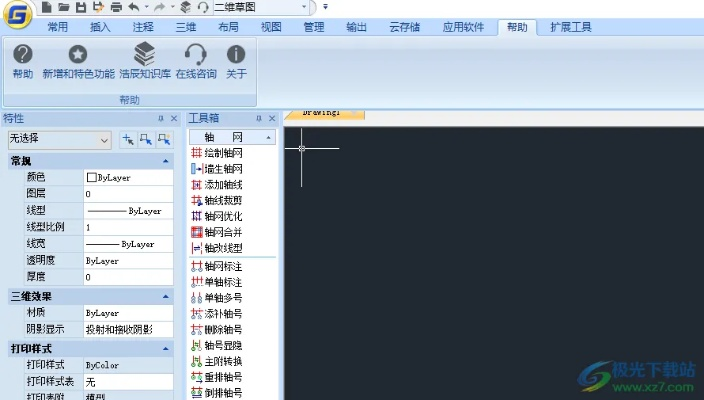Click the 在线咨询 headset icon

pyautogui.click(x=196, y=55)
